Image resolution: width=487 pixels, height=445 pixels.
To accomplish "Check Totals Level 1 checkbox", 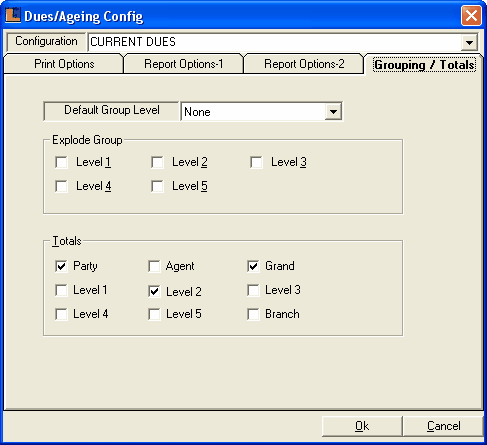I will pyautogui.click(x=61, y=290).
